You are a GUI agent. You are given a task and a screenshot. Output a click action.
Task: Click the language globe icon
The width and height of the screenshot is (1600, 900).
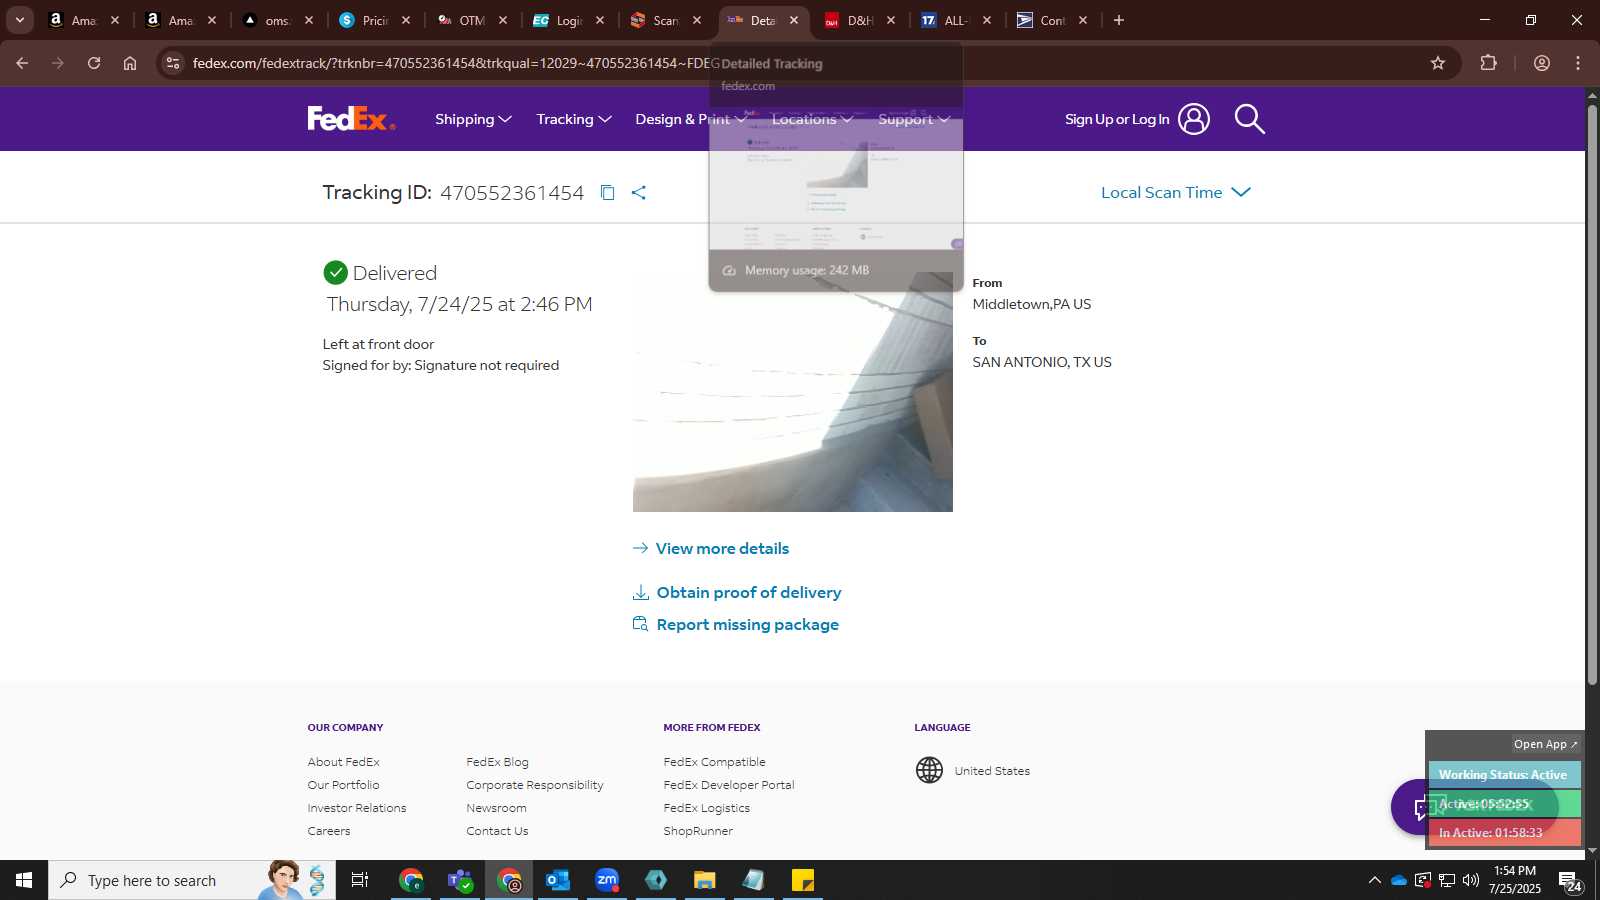[929, 770]
